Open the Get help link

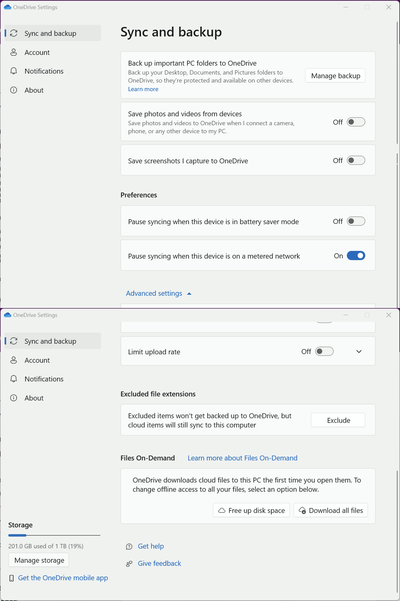[x=151, y=546]
